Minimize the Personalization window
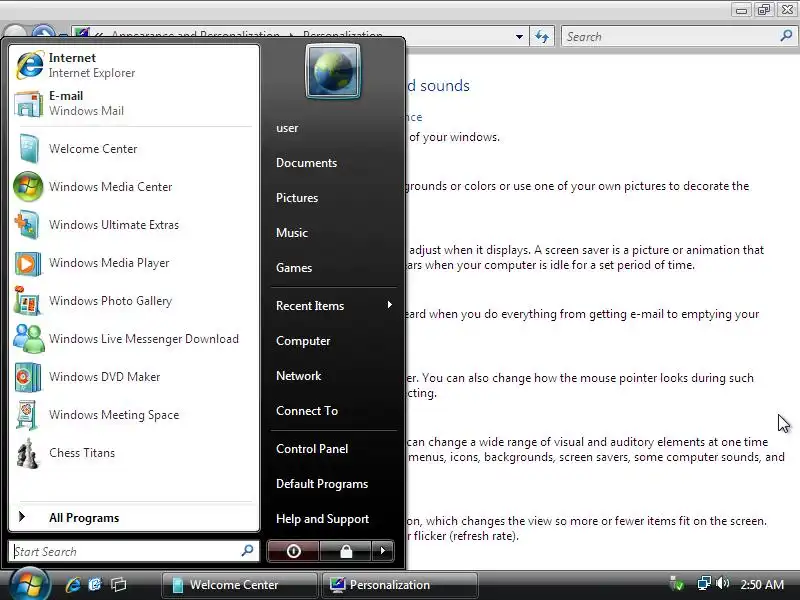The height and width of the screenshot is (600, 800). 742,10
